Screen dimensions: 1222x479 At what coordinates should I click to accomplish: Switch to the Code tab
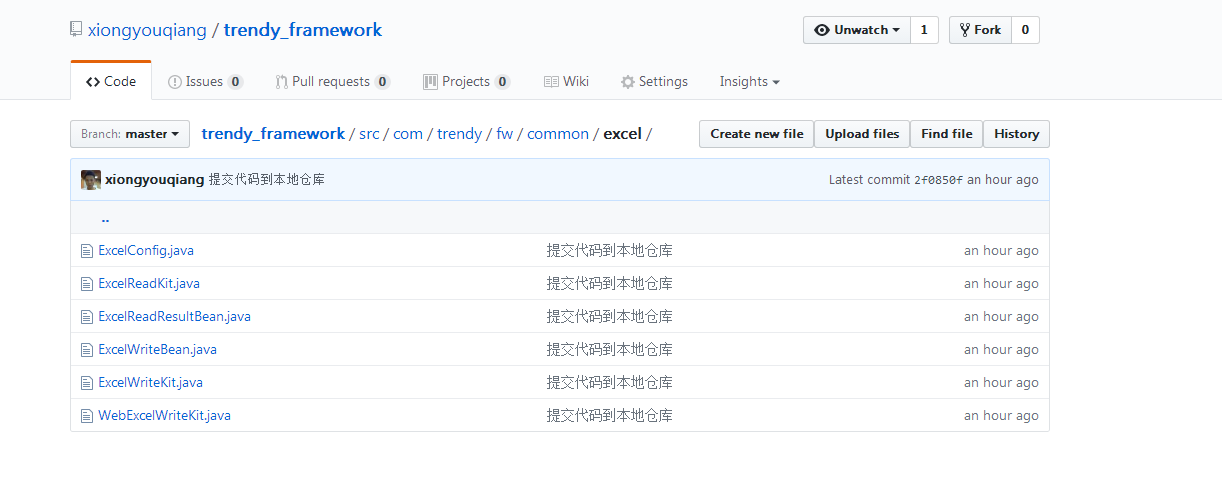[111, 82]
